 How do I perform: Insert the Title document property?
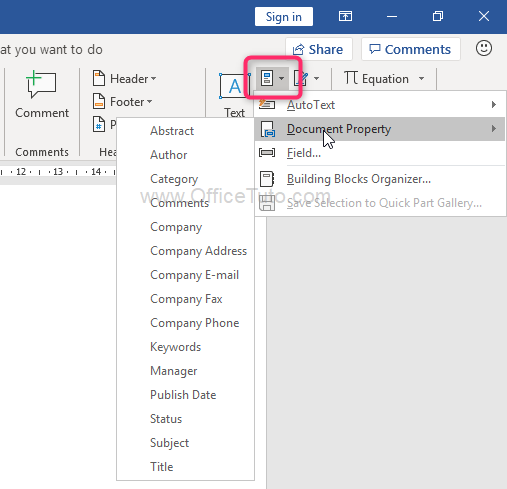(185, 467)
